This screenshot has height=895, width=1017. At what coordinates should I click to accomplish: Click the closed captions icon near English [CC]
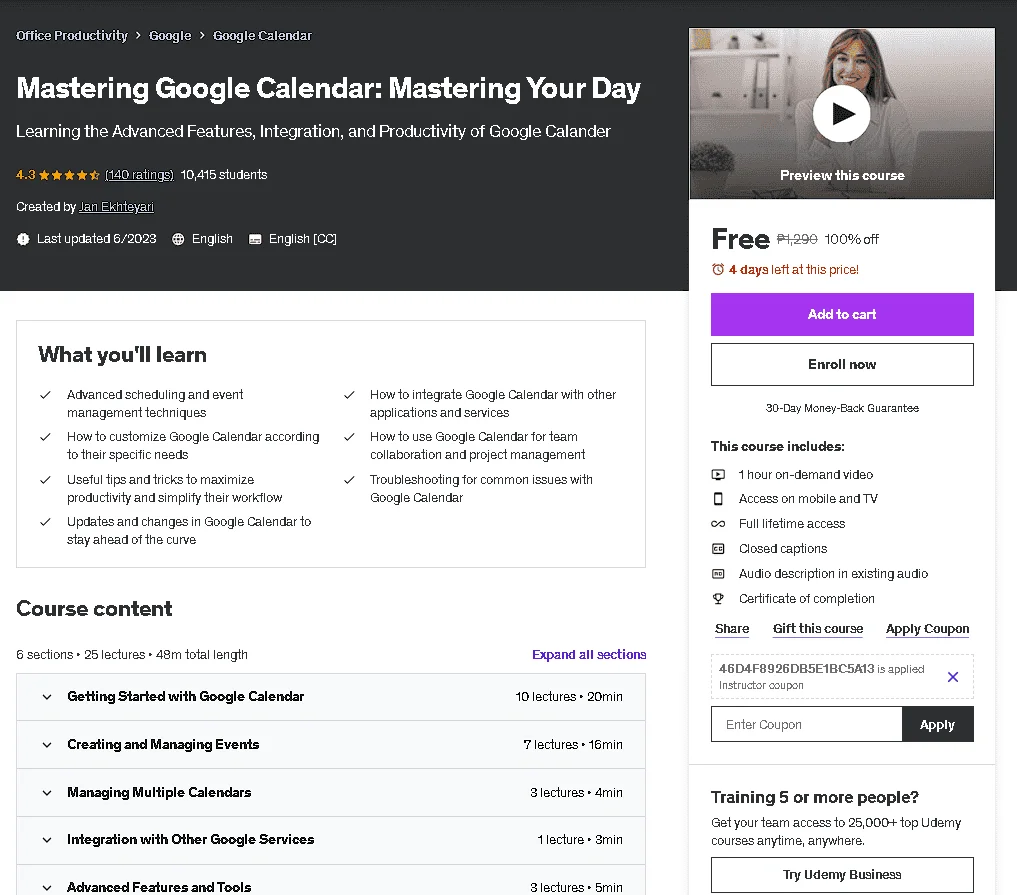255,239
